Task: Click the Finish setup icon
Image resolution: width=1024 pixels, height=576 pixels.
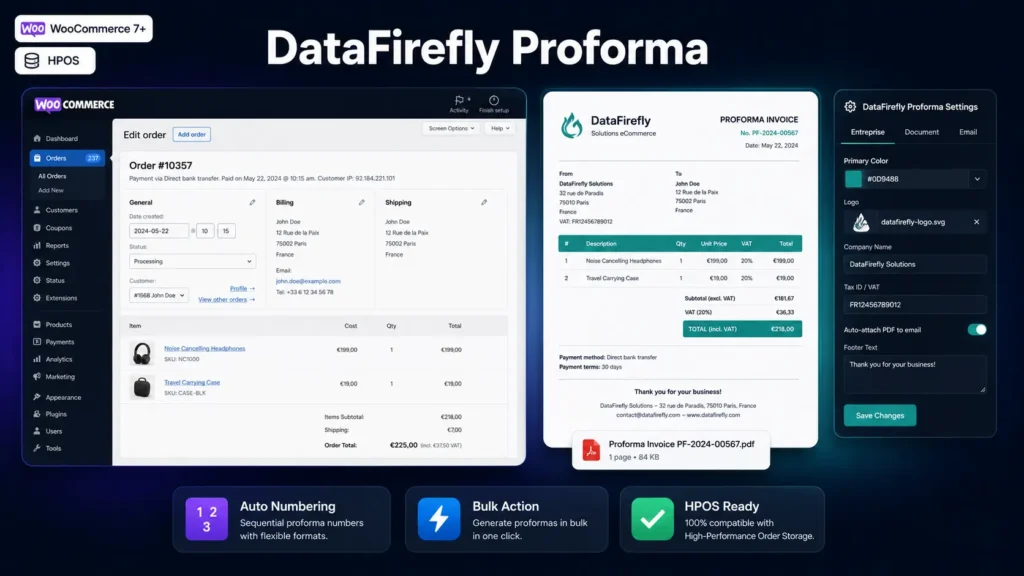Action: click(494, 100)
